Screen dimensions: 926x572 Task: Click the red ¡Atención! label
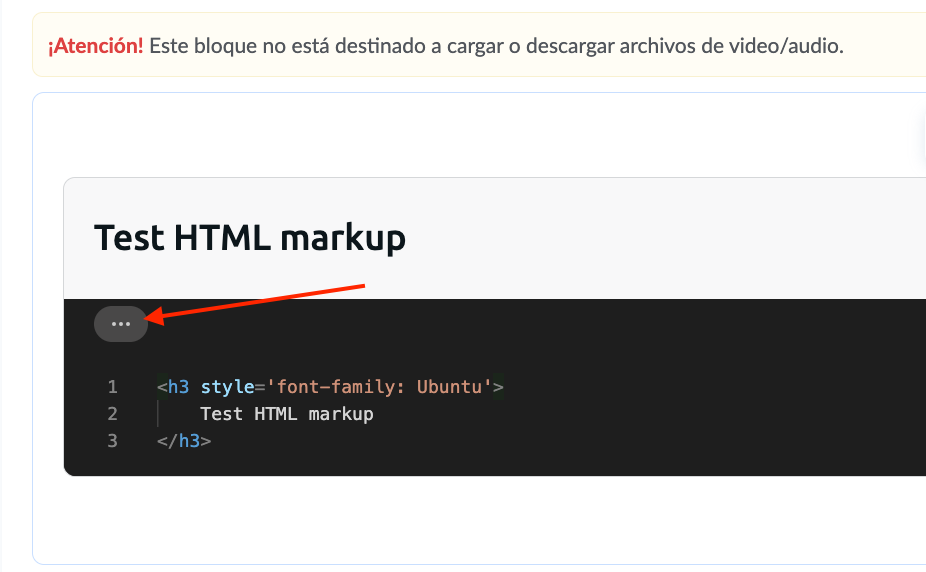pyautogui.click(x=95, y=46)
